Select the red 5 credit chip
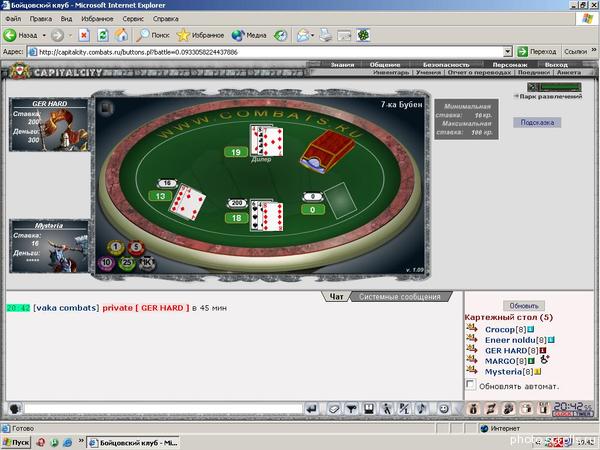600x450 pixels. click(136, 247)
